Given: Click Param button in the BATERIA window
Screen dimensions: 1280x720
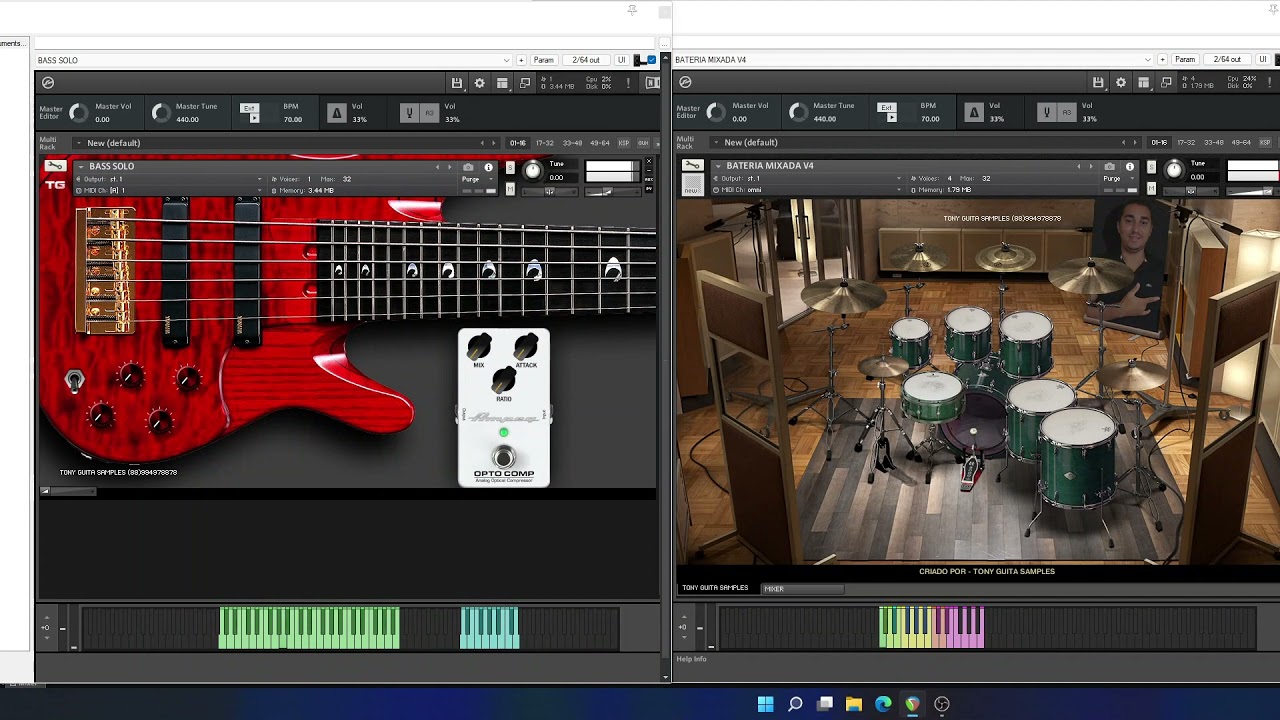Looking at the screenshot, I should tap(1184, 60).
